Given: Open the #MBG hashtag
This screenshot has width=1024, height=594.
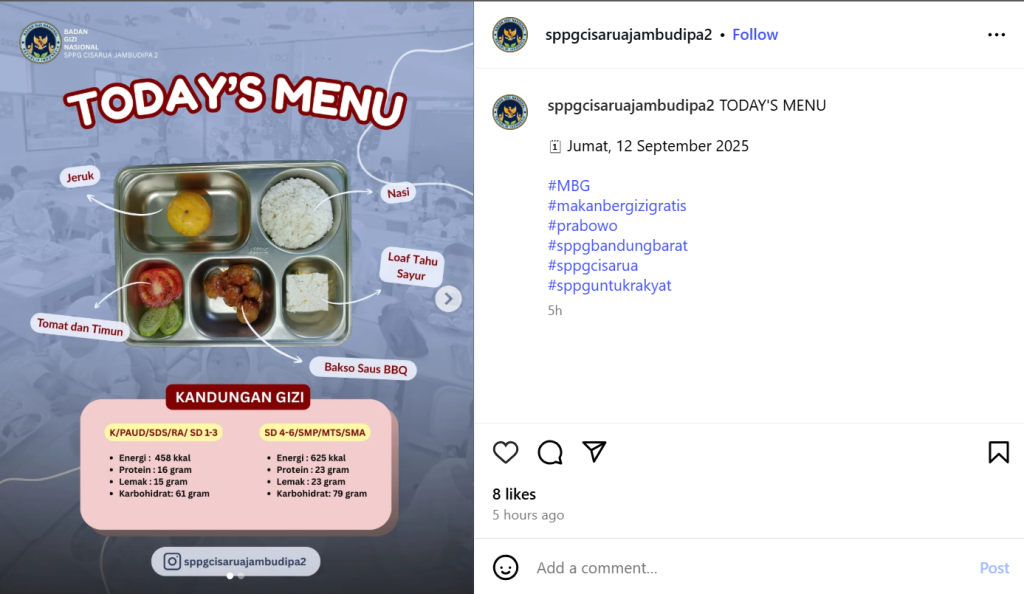Looking at the screenshot, I should 568,186.
